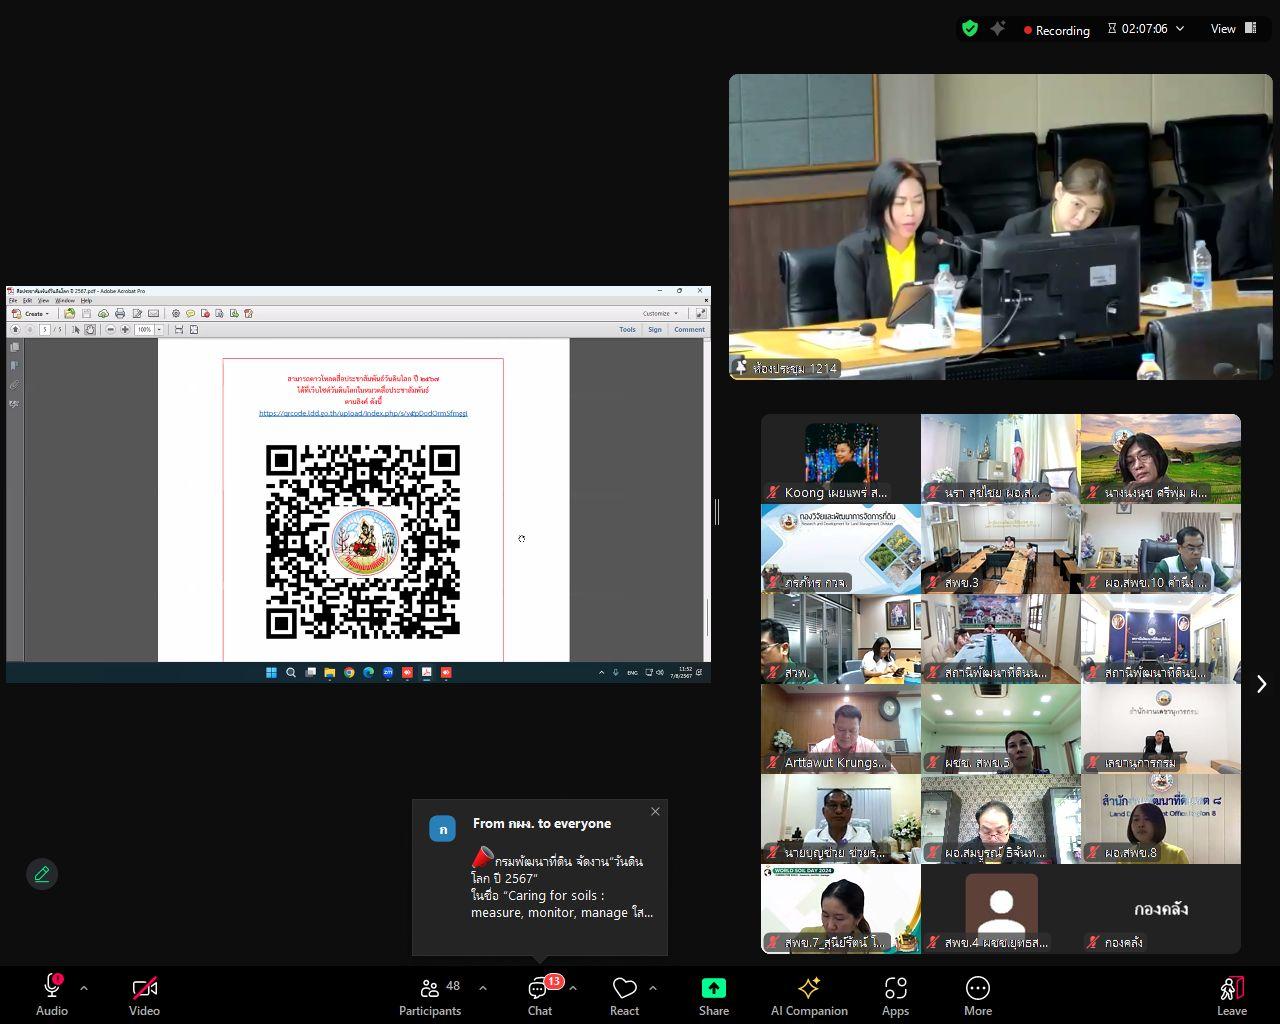This screenshot has height=1024, width=1280.
Task: Expand Participants options arrow
Action: pyautogui.click(x=483, y=988)
